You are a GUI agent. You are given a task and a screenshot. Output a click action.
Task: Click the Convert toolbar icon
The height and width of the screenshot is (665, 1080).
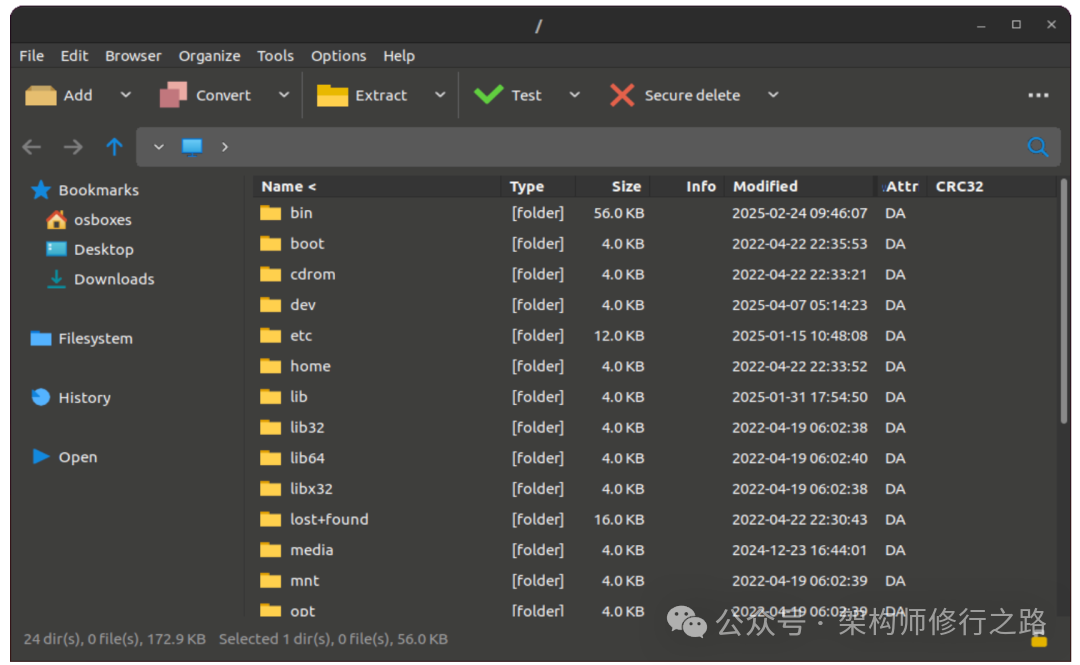(173, 95)
